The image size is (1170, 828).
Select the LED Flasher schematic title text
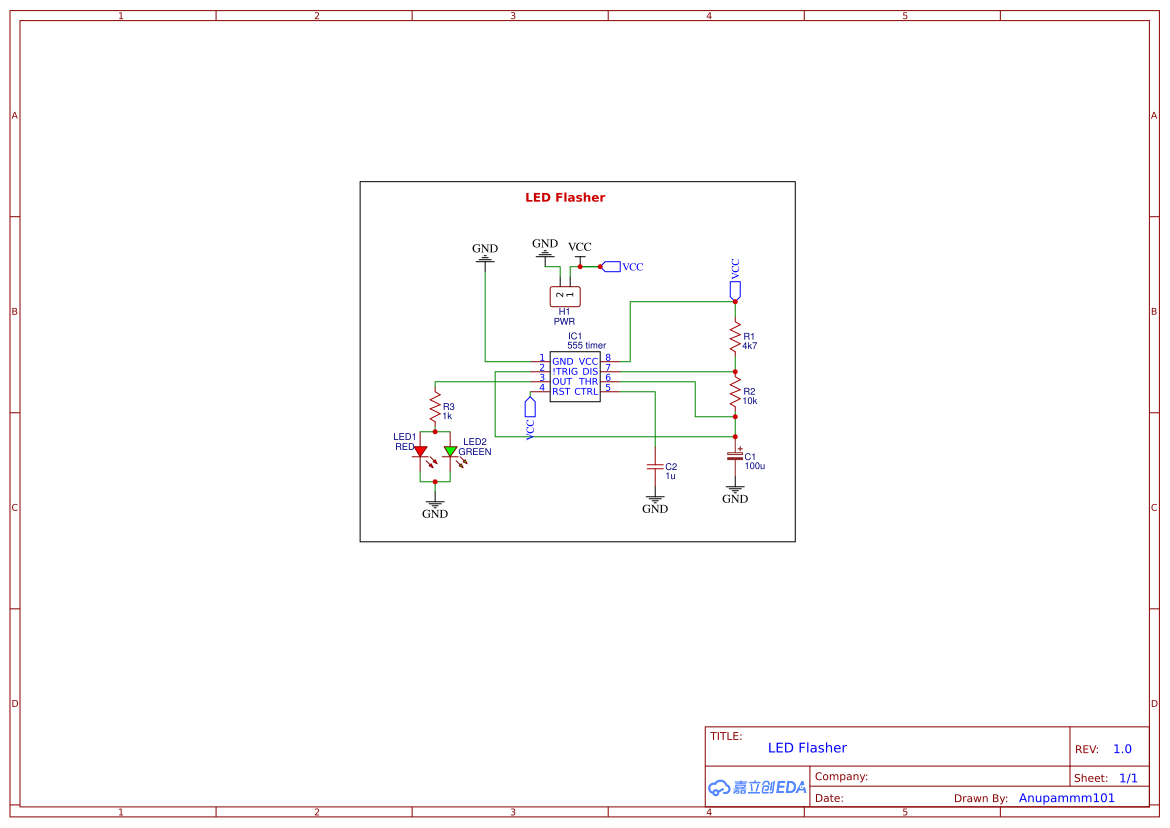(x=565, y=197)
